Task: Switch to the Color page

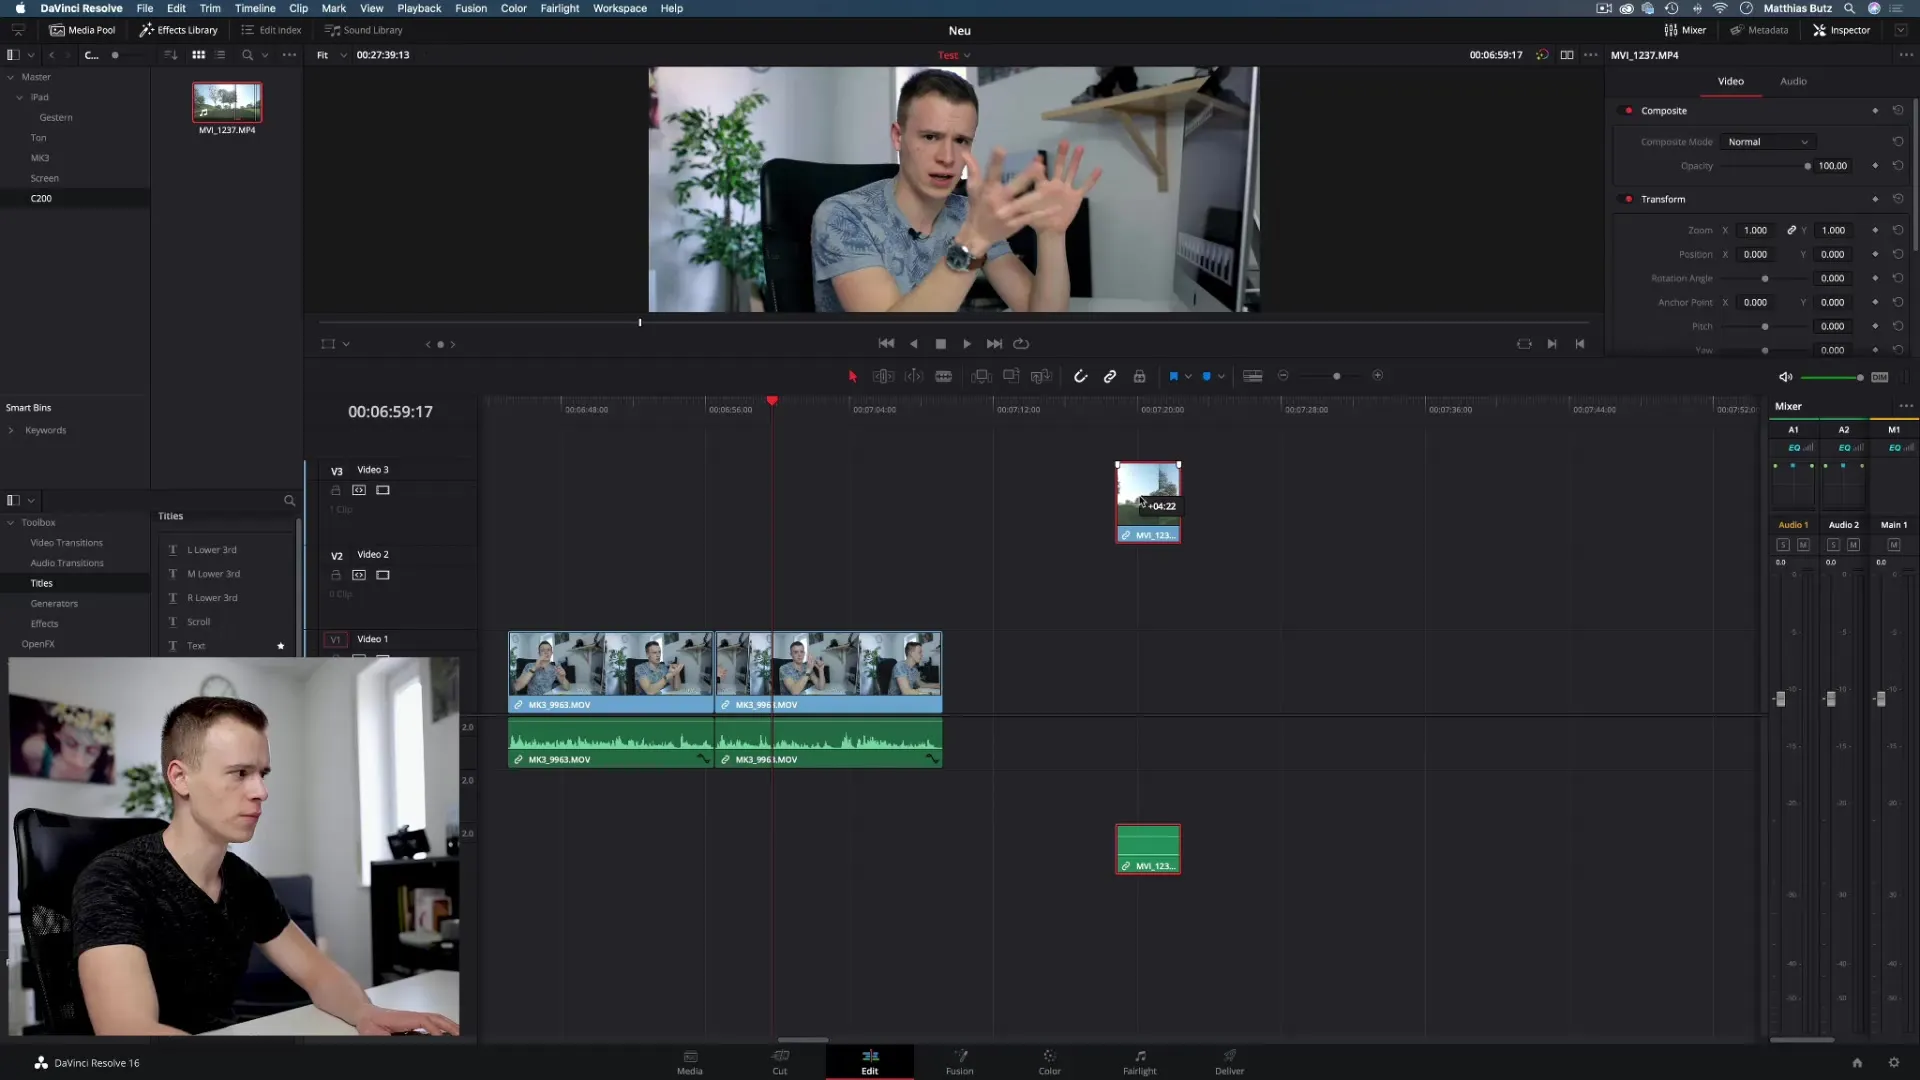Action: 1049,1062
